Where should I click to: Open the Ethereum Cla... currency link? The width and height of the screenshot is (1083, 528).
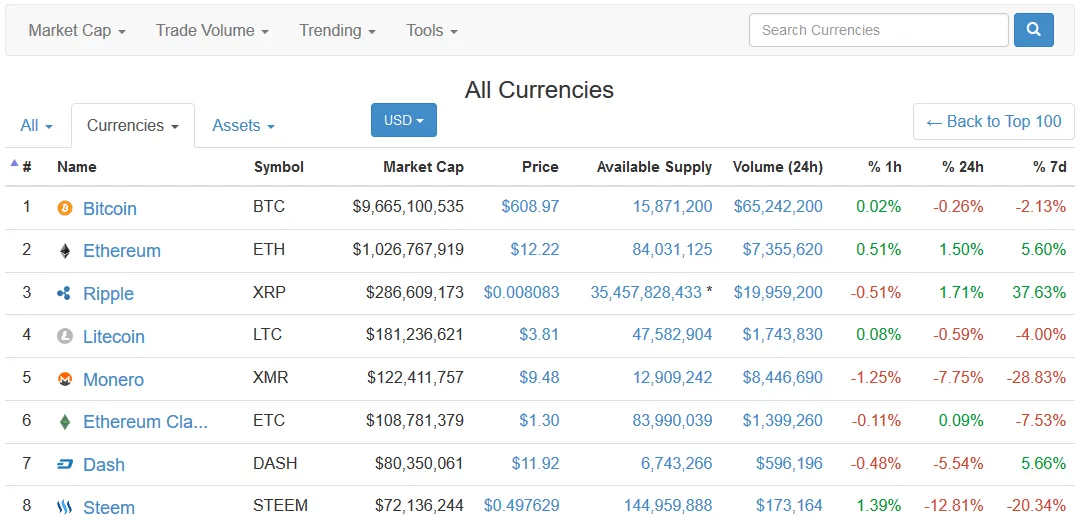(145, 422)
